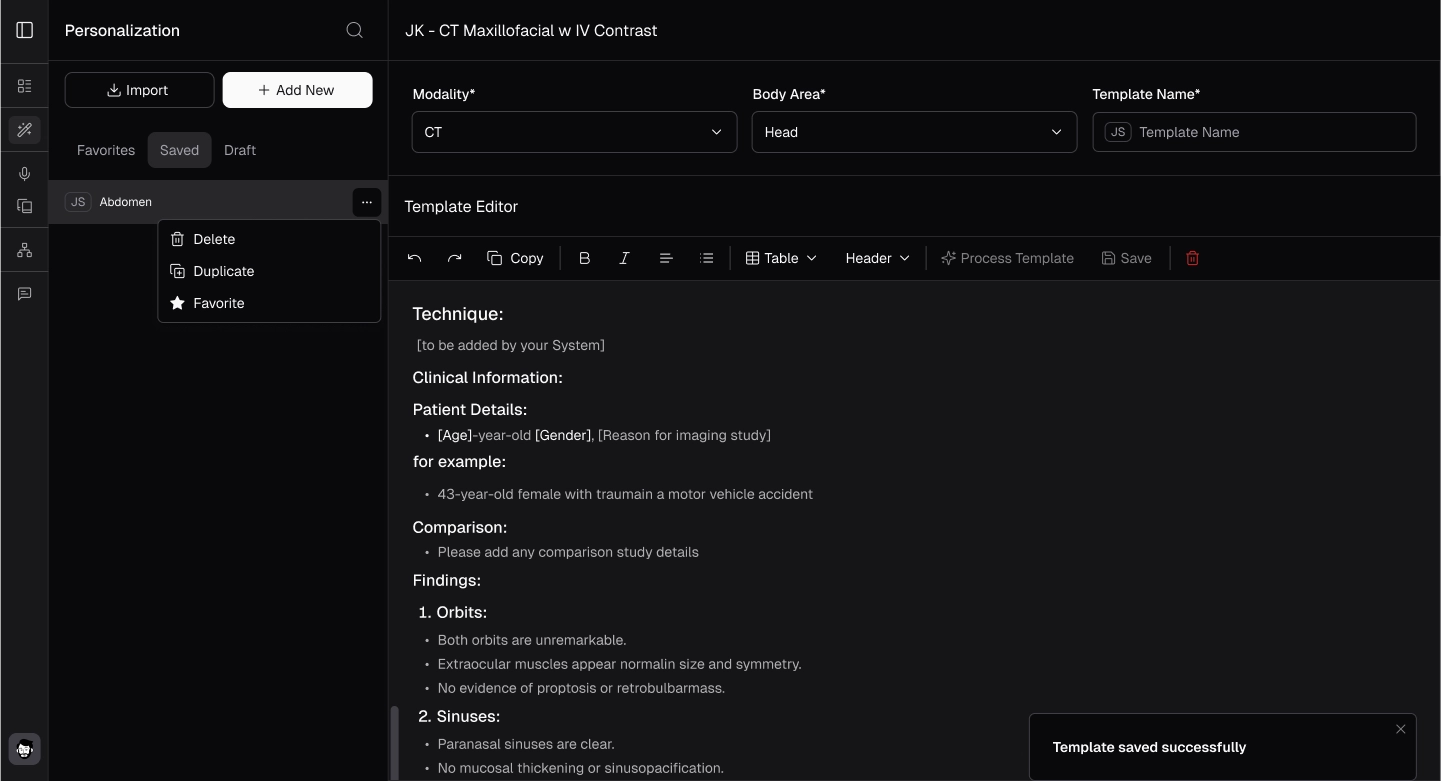The image size is (1441, 781).
Task: Click the Process Template button
Action: [x=1007, y=258]
